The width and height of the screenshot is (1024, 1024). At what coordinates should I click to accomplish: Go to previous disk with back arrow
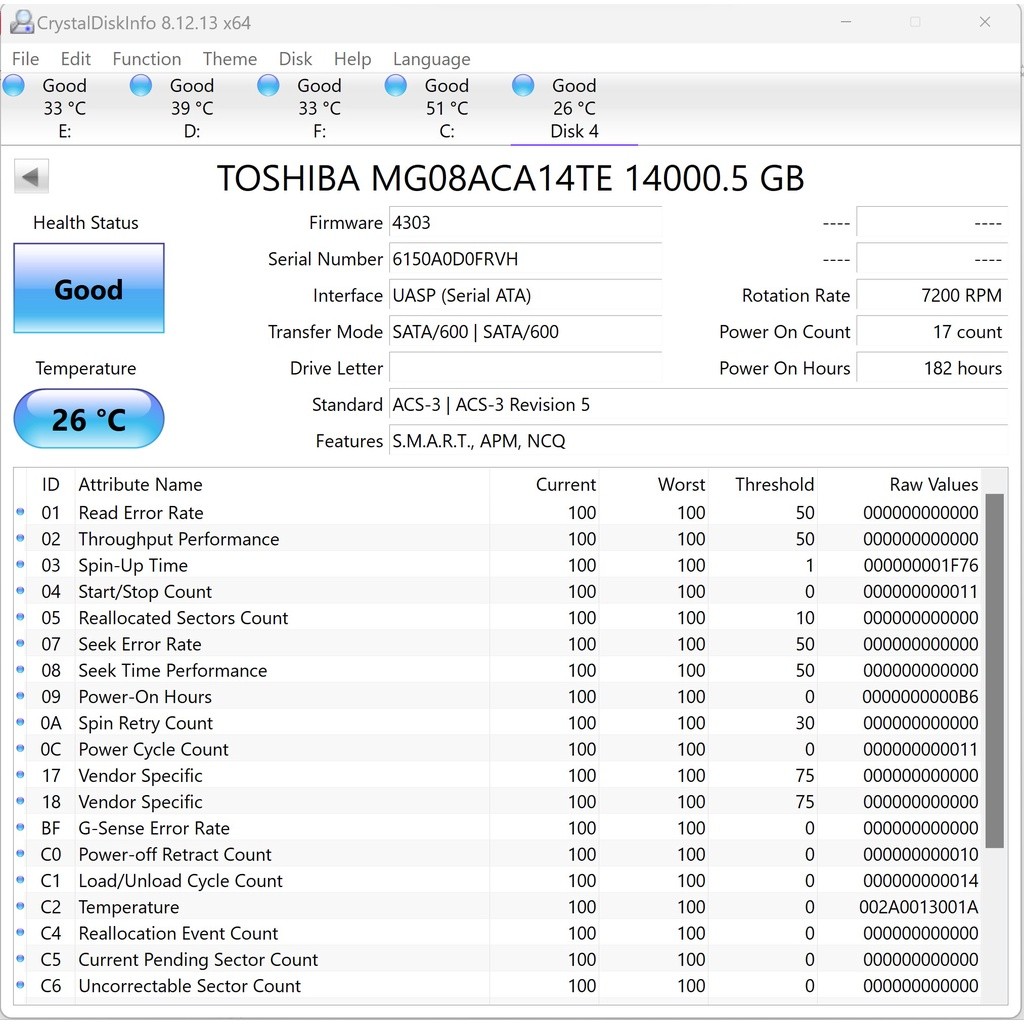click(31, 177)
